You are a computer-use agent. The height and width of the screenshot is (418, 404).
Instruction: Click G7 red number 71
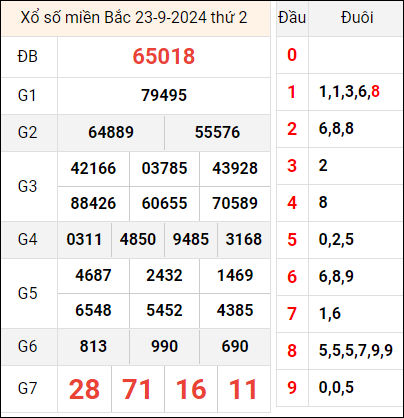point(137,389)
